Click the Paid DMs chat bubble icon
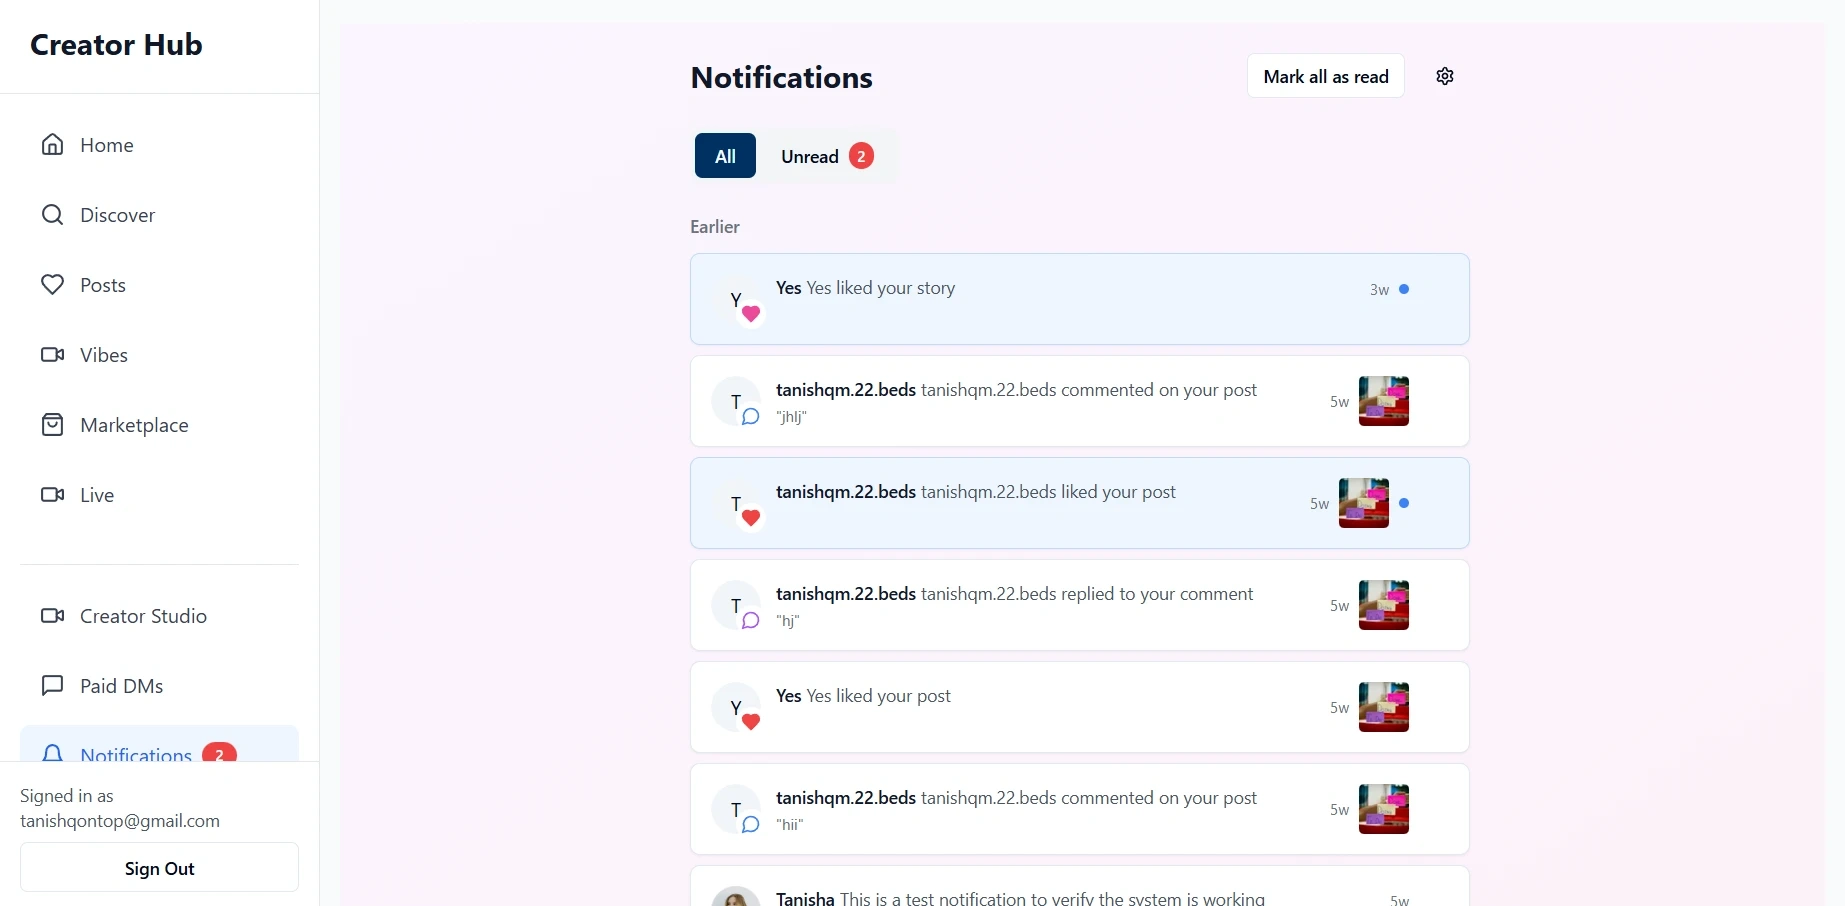 [x=52, y=686]
